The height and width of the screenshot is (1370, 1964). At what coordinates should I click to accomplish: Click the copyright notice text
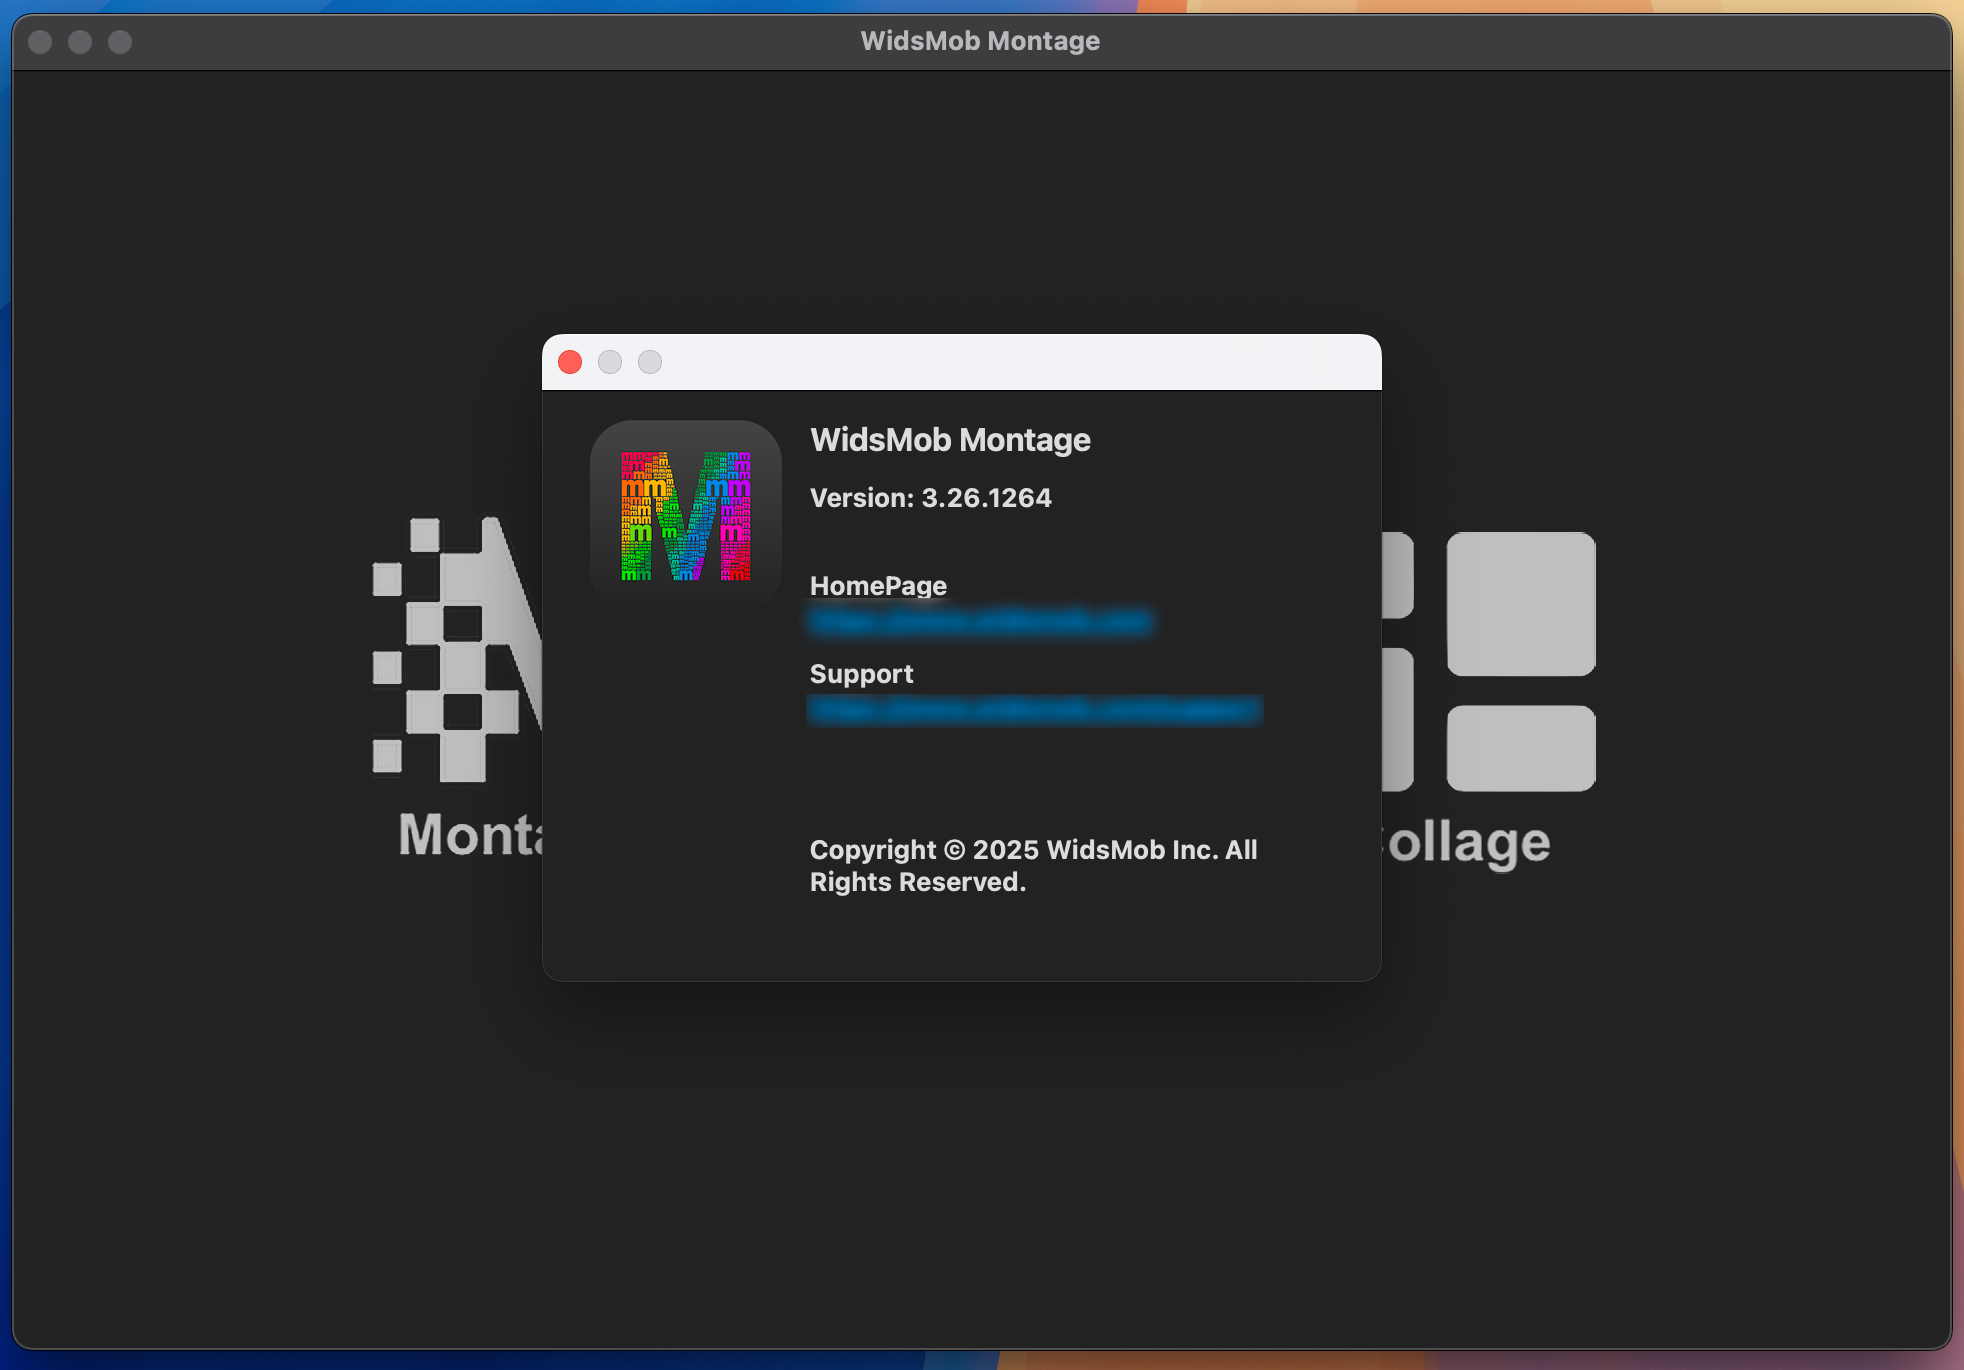point(1034,866)
